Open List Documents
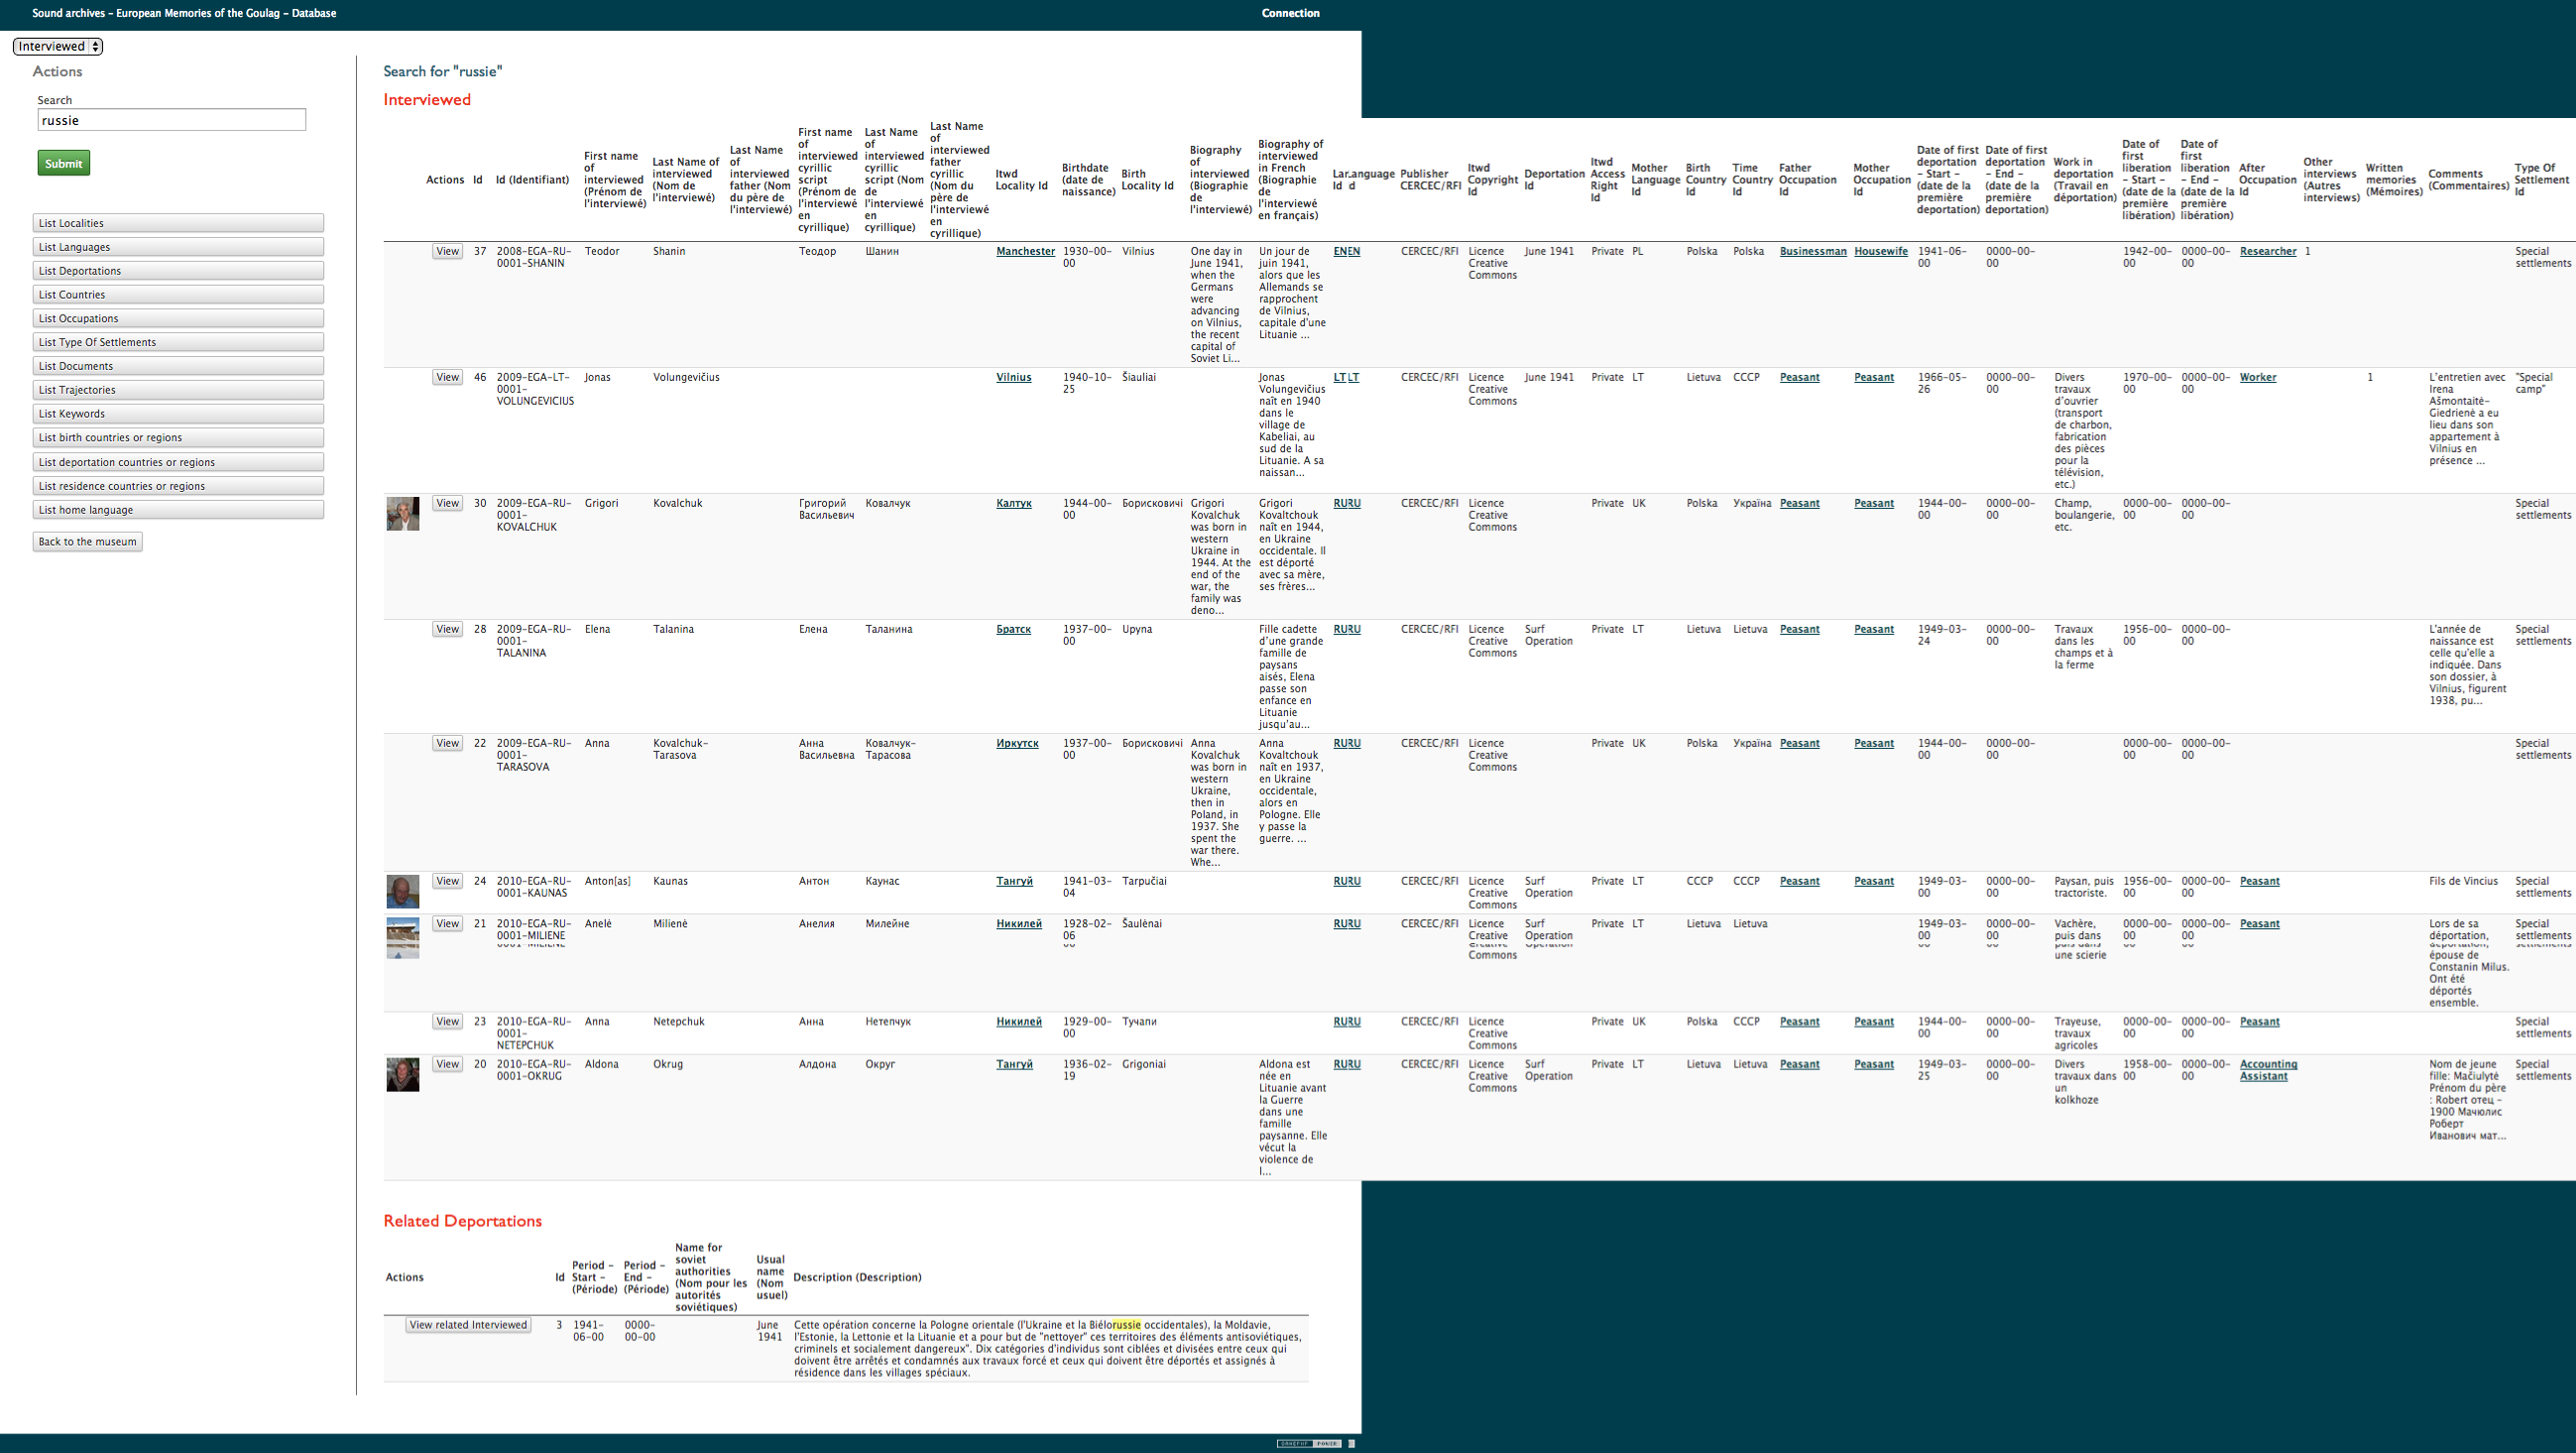The height and width of the screenshot is (1453, 2576). (x=178, y=366)
